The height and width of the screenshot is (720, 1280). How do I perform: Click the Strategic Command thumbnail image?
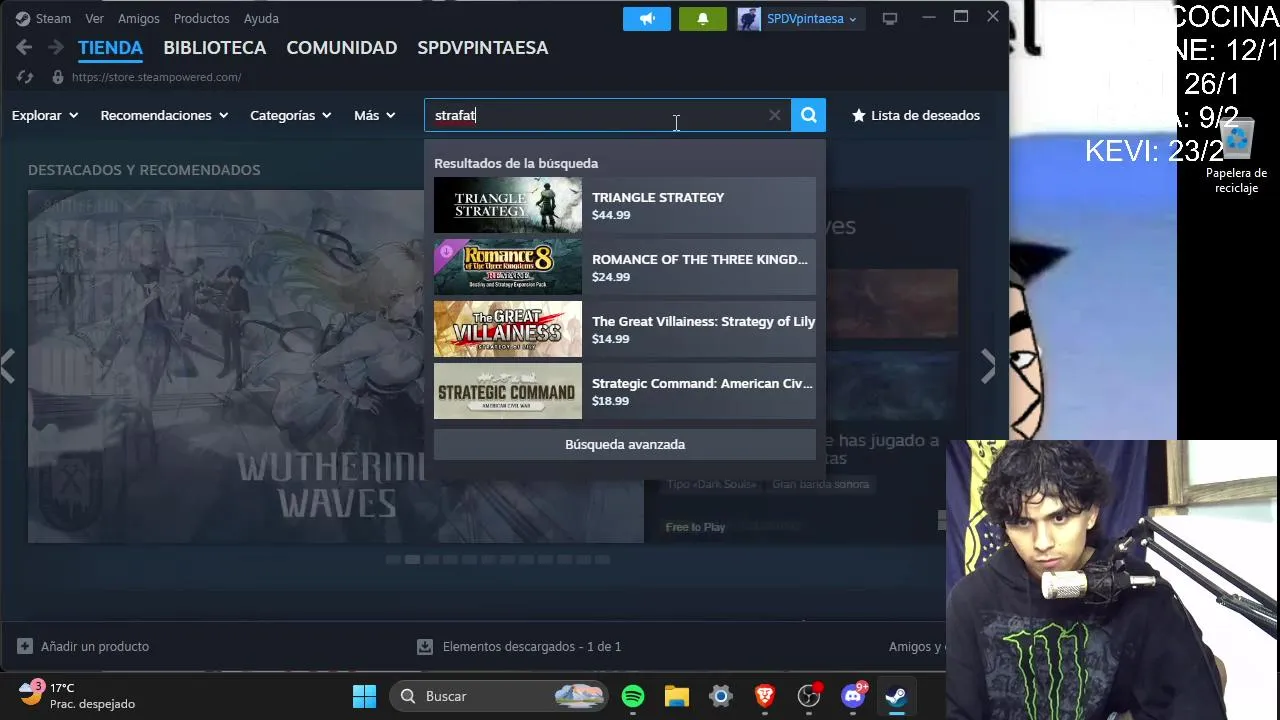(508, 391)
